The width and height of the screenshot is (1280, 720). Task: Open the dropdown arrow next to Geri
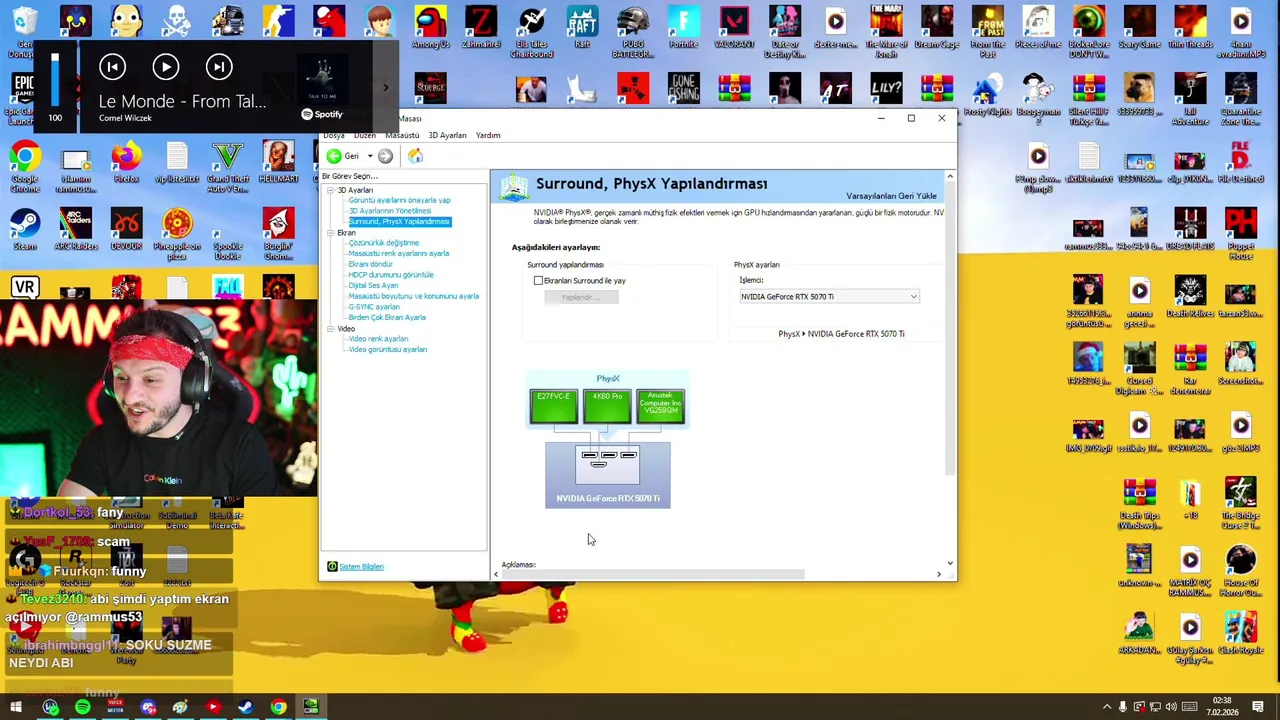click(370, 156)
